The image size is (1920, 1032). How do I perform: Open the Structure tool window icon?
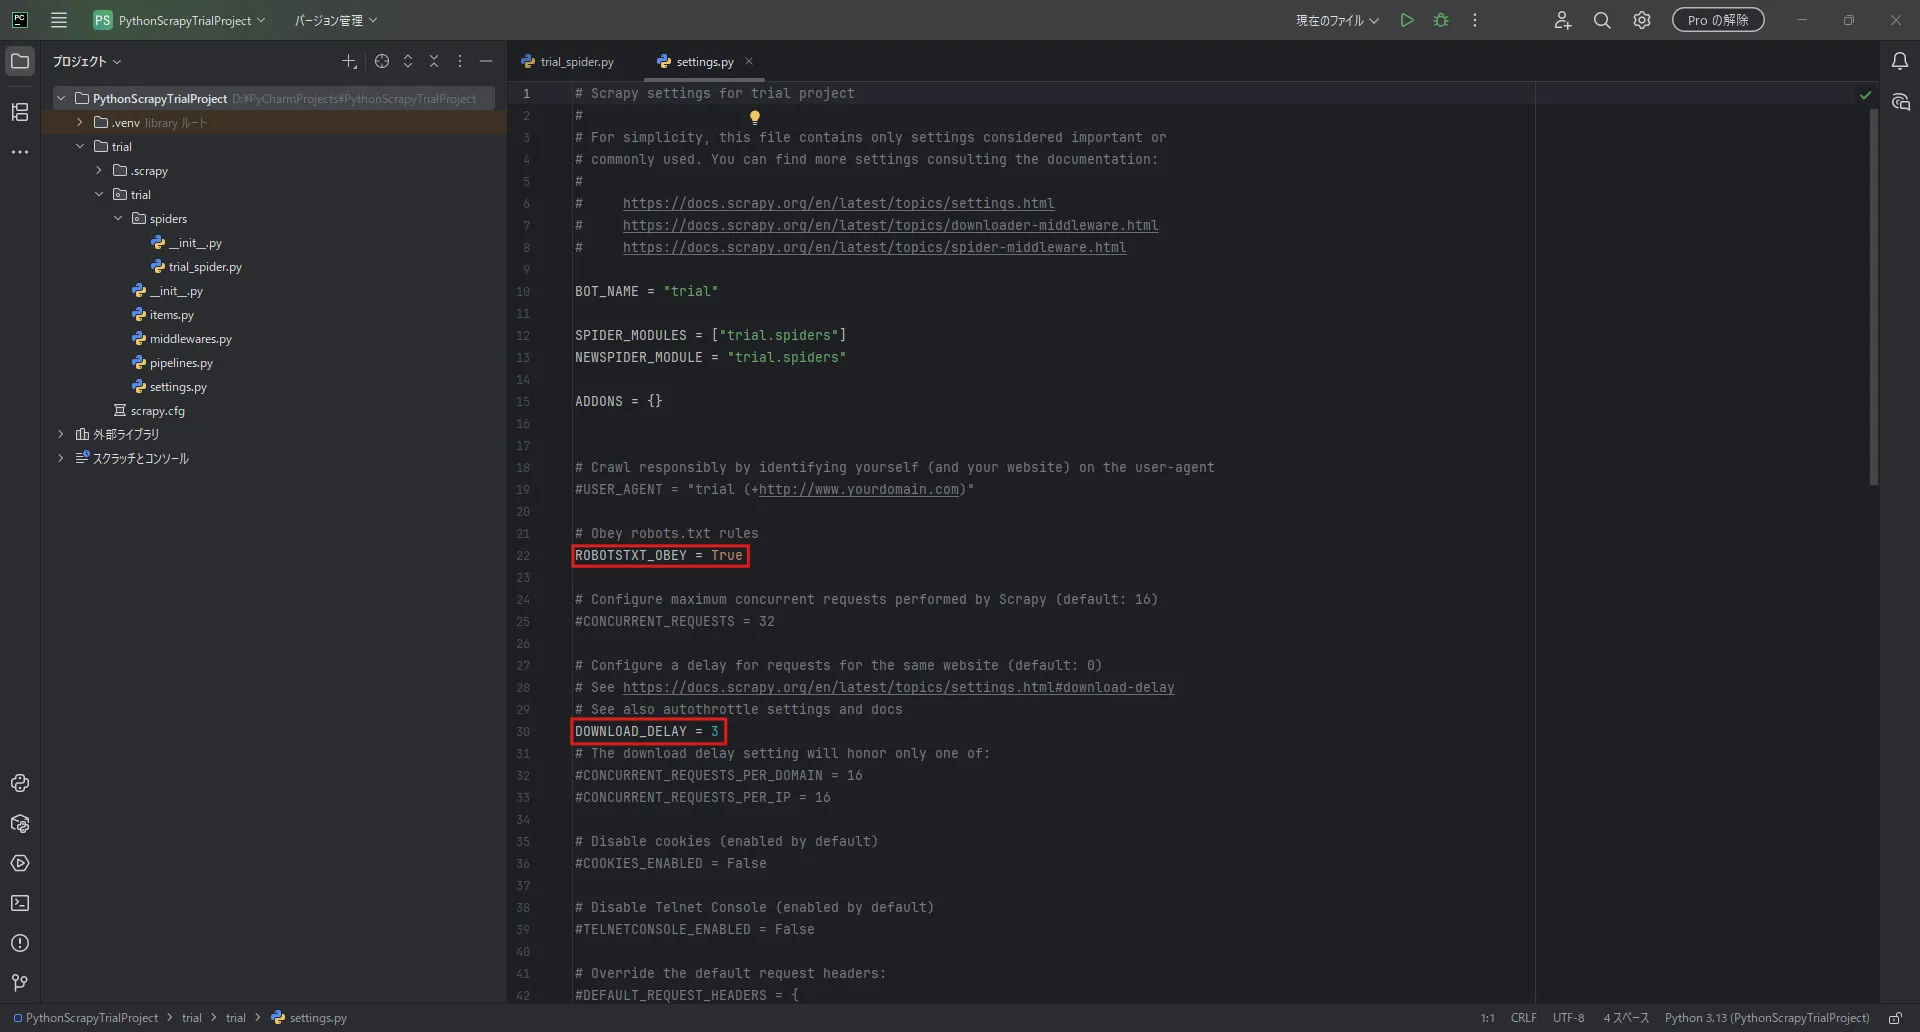tap(20, 112)
